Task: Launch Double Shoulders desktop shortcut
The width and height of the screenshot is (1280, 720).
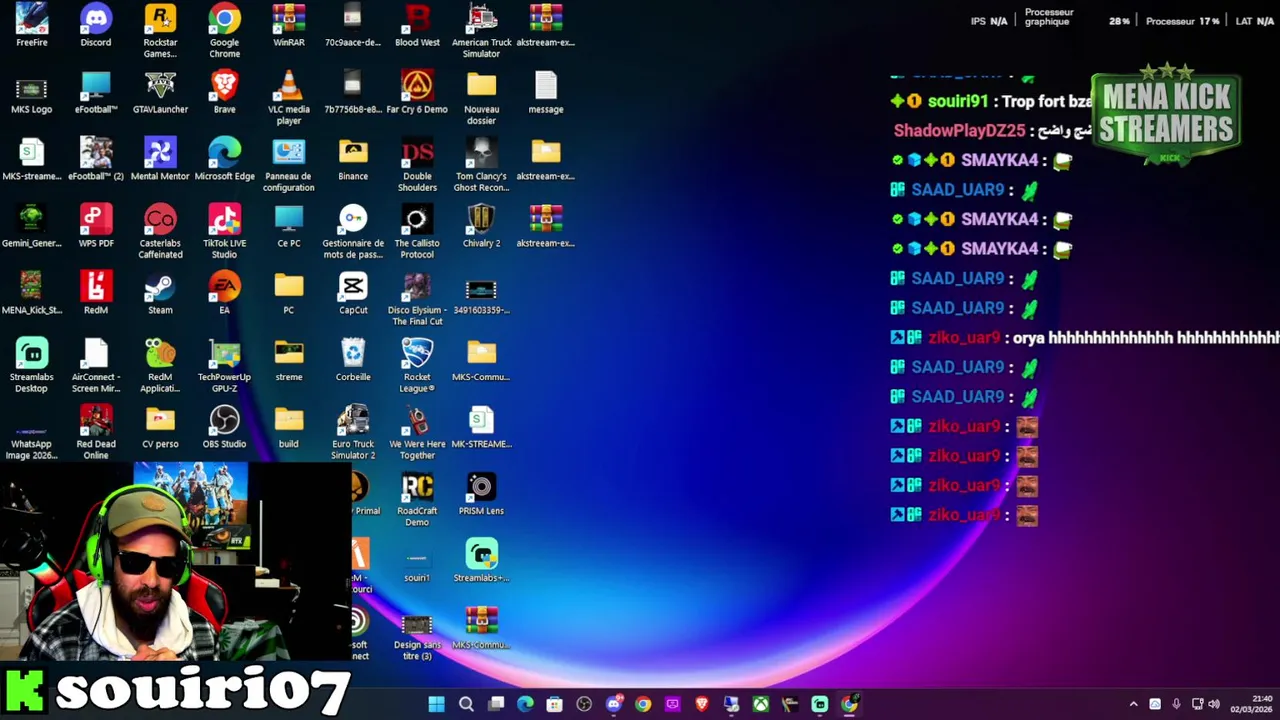Action: [417, 165]
